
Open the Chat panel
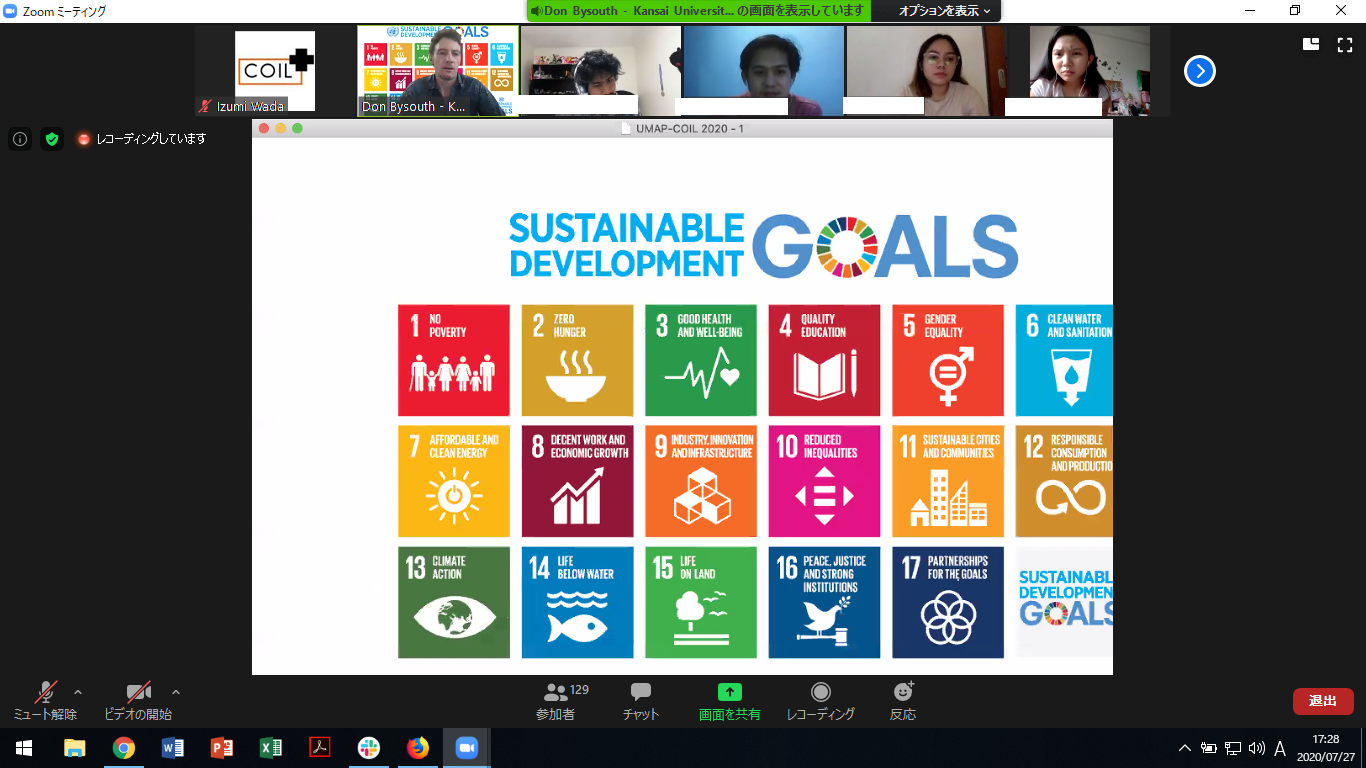coord(641,693)
